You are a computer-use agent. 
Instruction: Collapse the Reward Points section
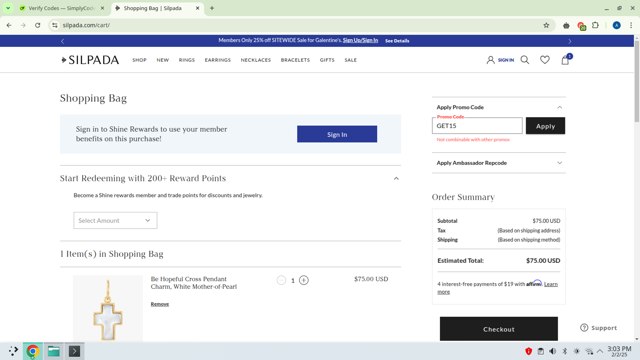coord(396,178)
